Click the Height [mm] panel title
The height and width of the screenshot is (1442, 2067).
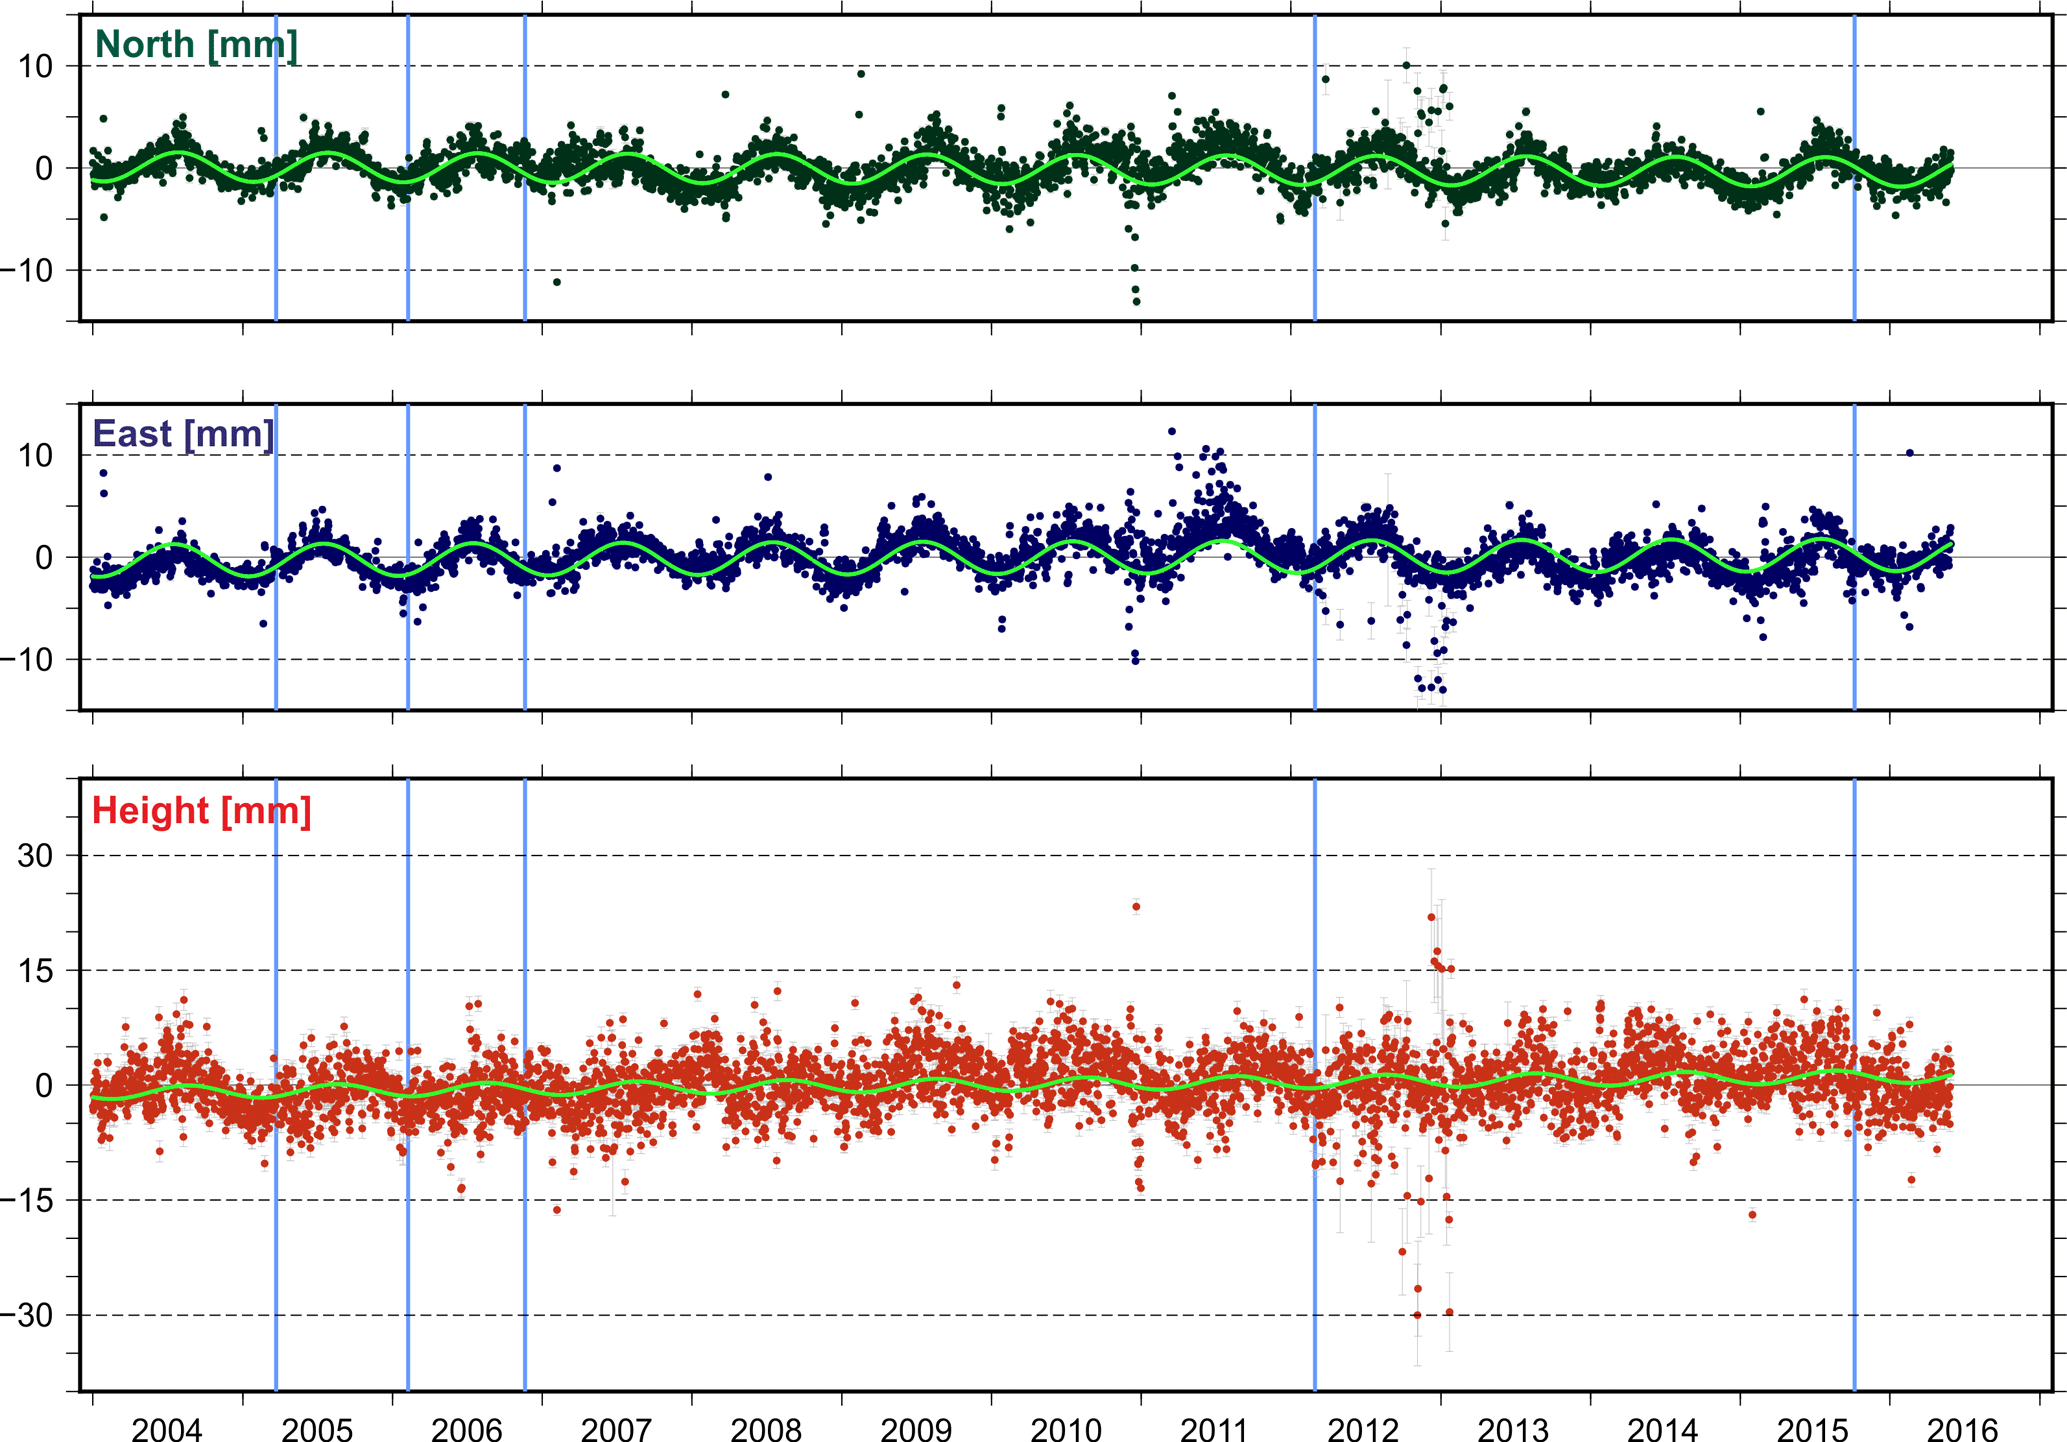click(x=201, y=811)
